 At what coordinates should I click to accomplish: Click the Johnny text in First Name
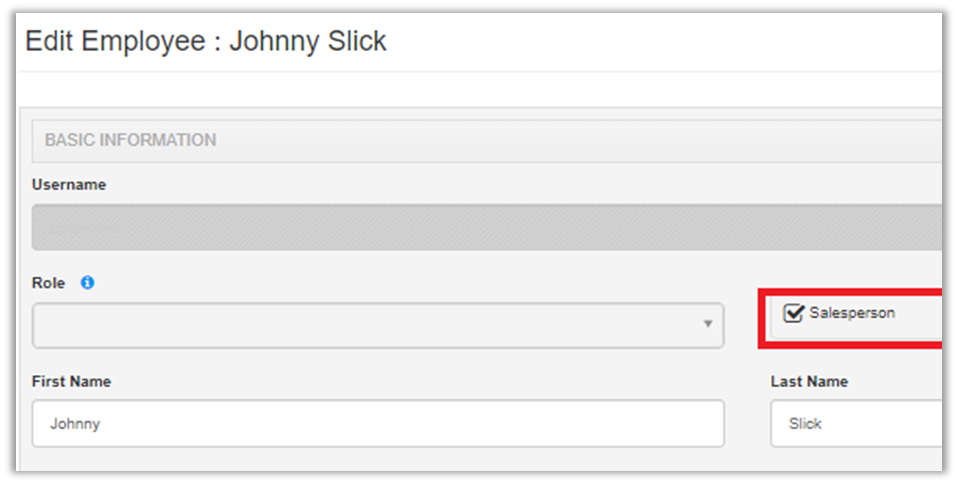(x=75, y=424)
